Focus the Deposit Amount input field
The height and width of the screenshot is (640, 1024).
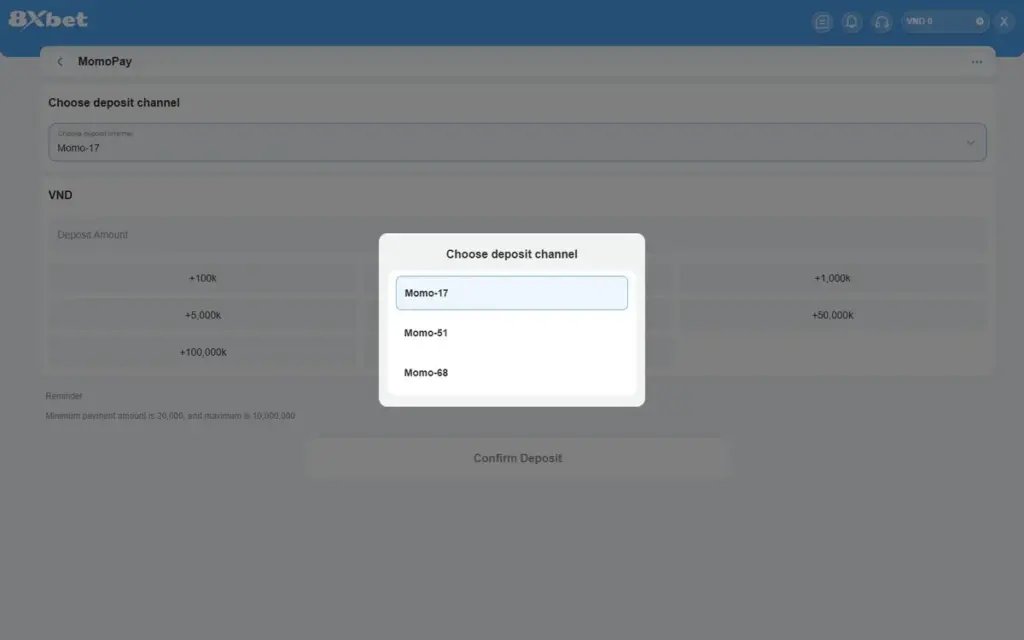(517, 234)
